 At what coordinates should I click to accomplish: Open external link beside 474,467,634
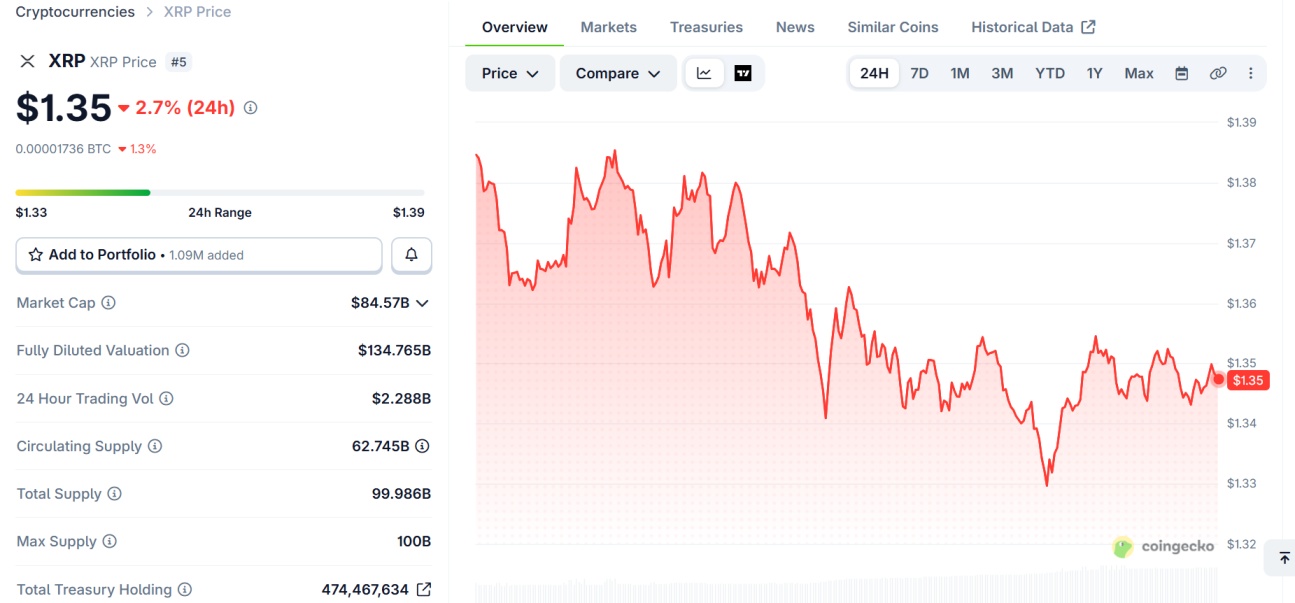[423, 590]
